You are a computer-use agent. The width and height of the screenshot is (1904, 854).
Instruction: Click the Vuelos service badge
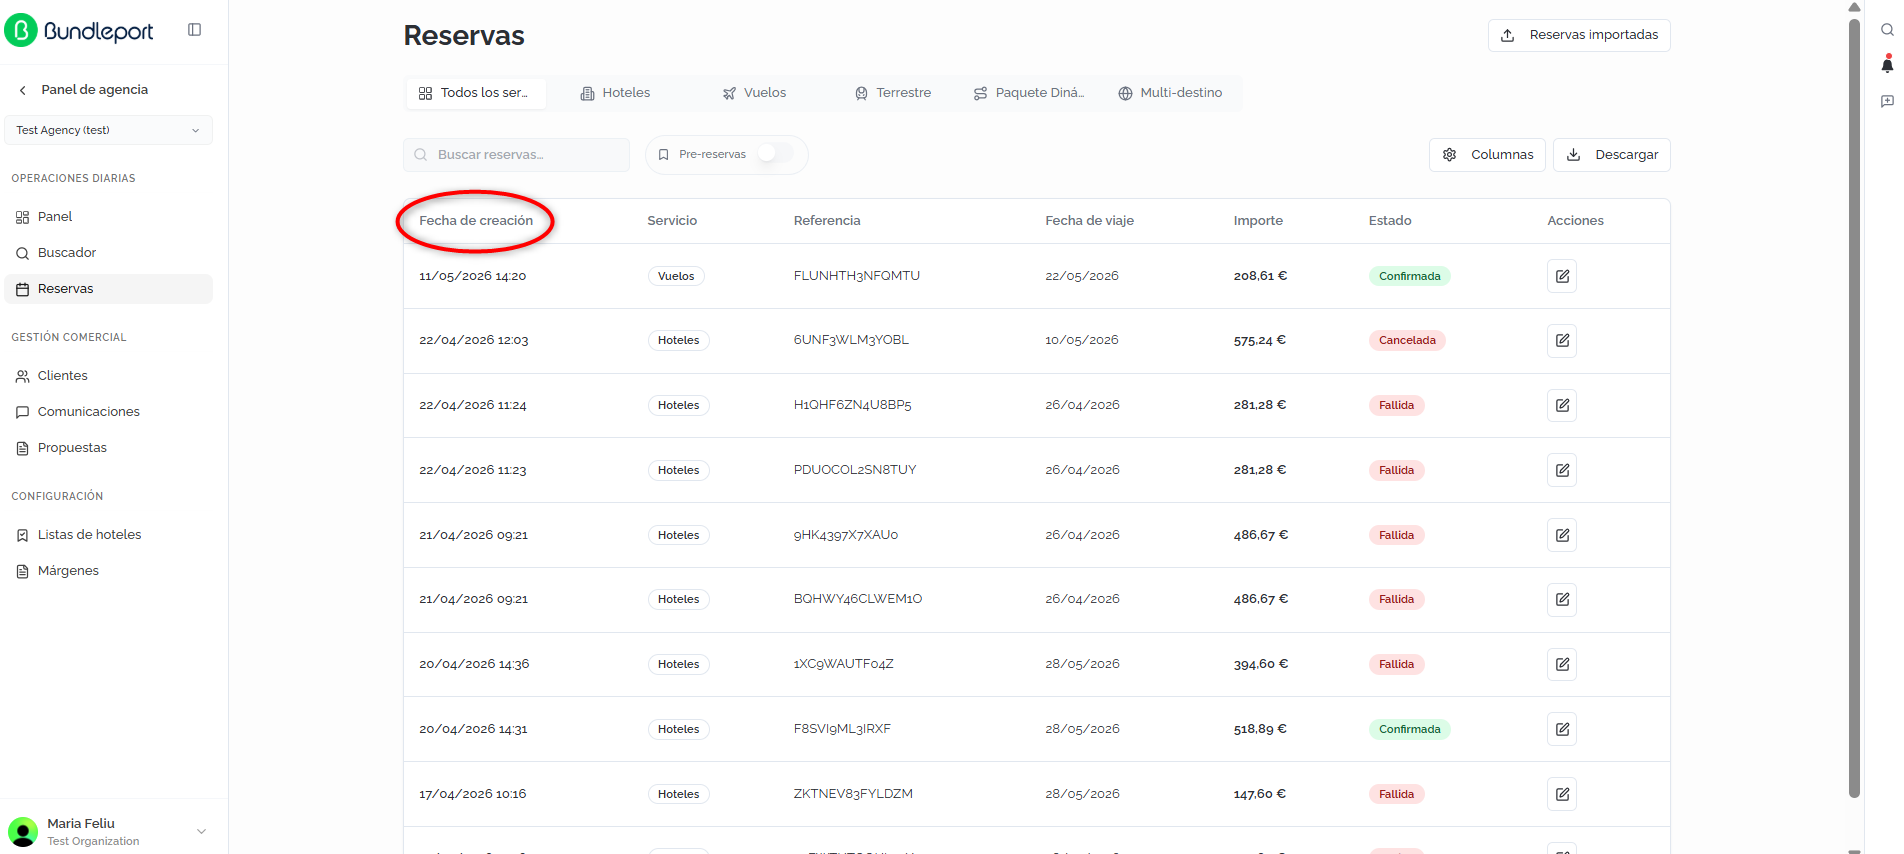point(676,276)
